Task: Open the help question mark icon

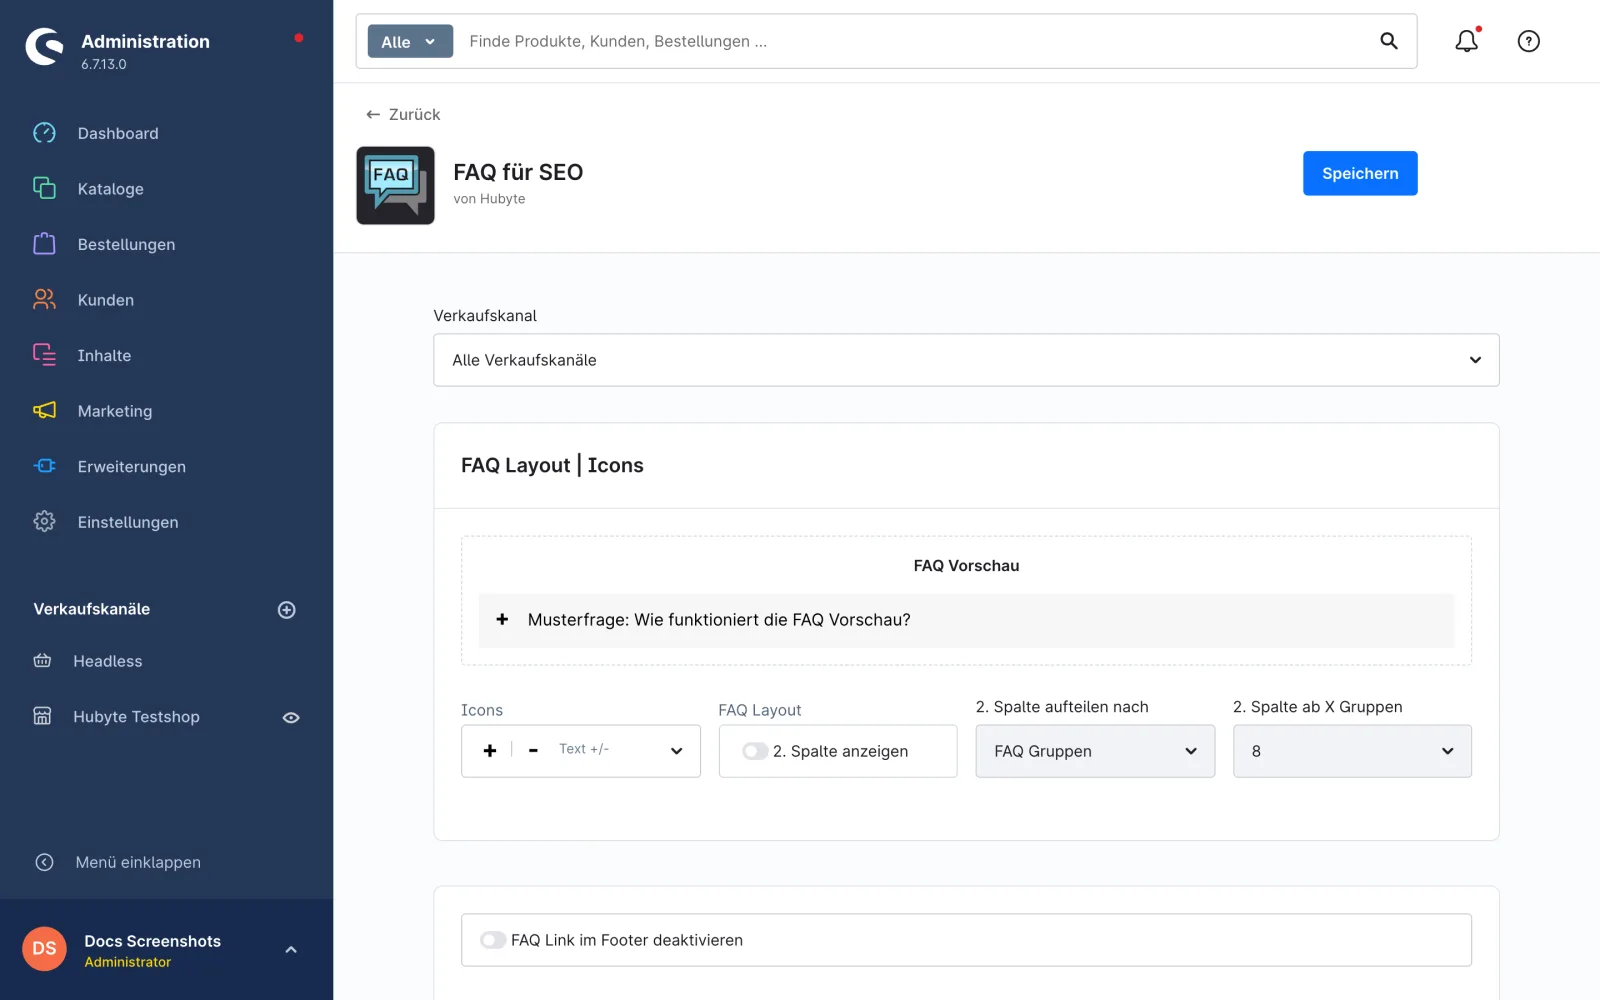Action: point(1528,41)
